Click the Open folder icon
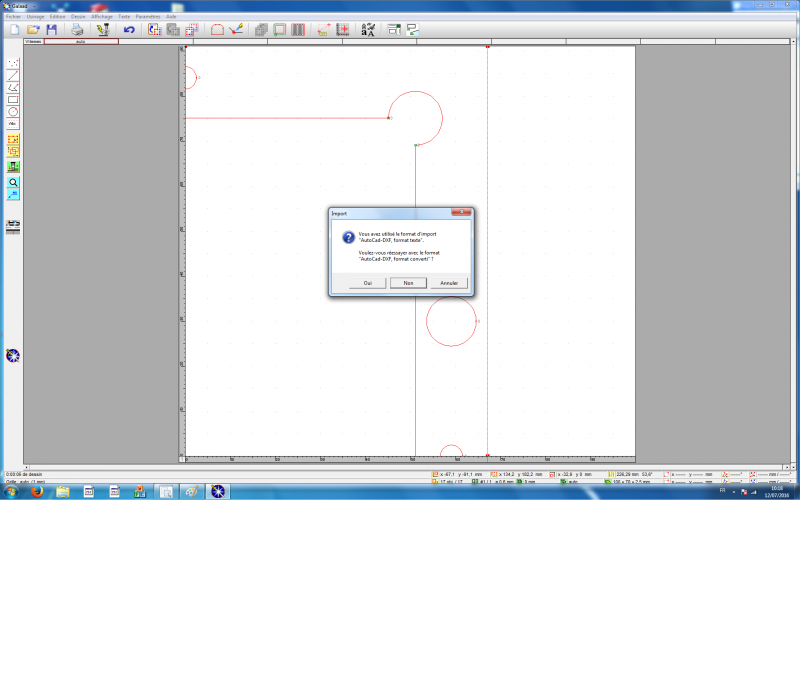Viewport: 800px width, 685px height. [x=32, y=30]
